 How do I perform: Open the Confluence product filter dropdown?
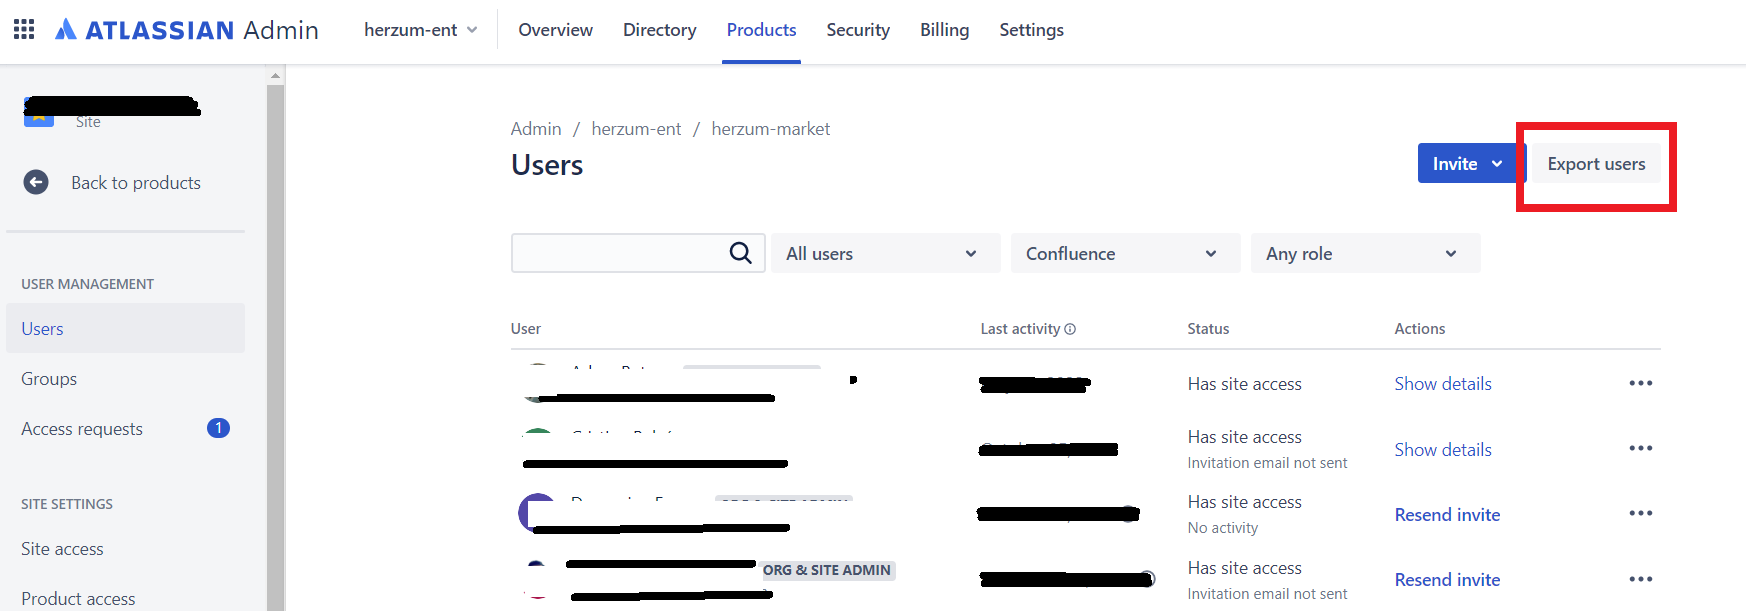pos(1125,253)
